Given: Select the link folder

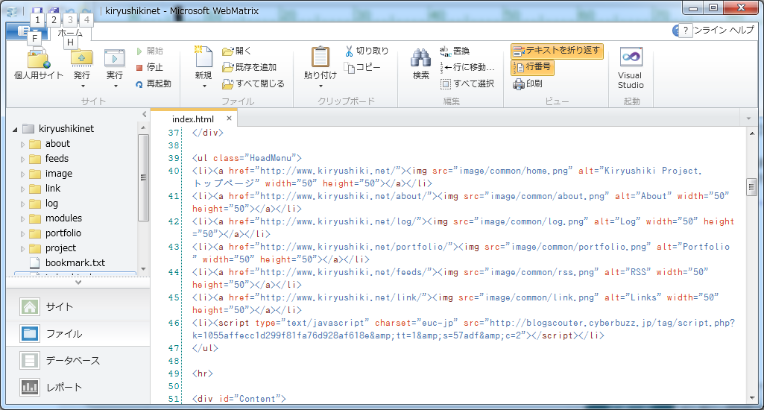Looking at the screenshot, I should pyautogui.click(x=53, y=188).
